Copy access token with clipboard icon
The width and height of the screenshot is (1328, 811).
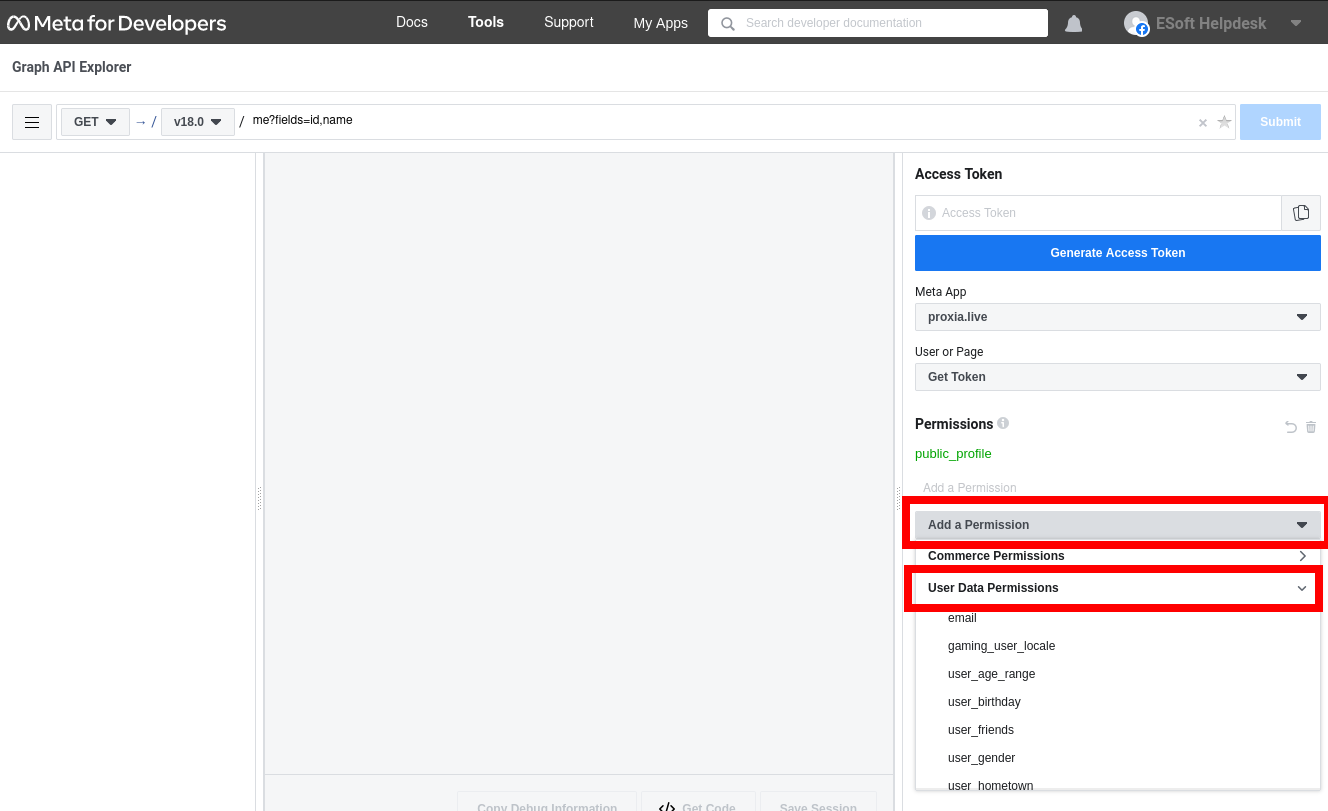point(1301,213)
